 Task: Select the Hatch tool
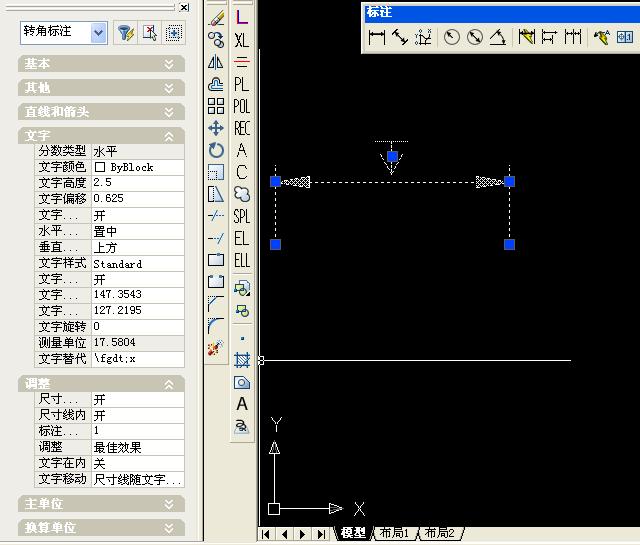[x=242, y=360]
